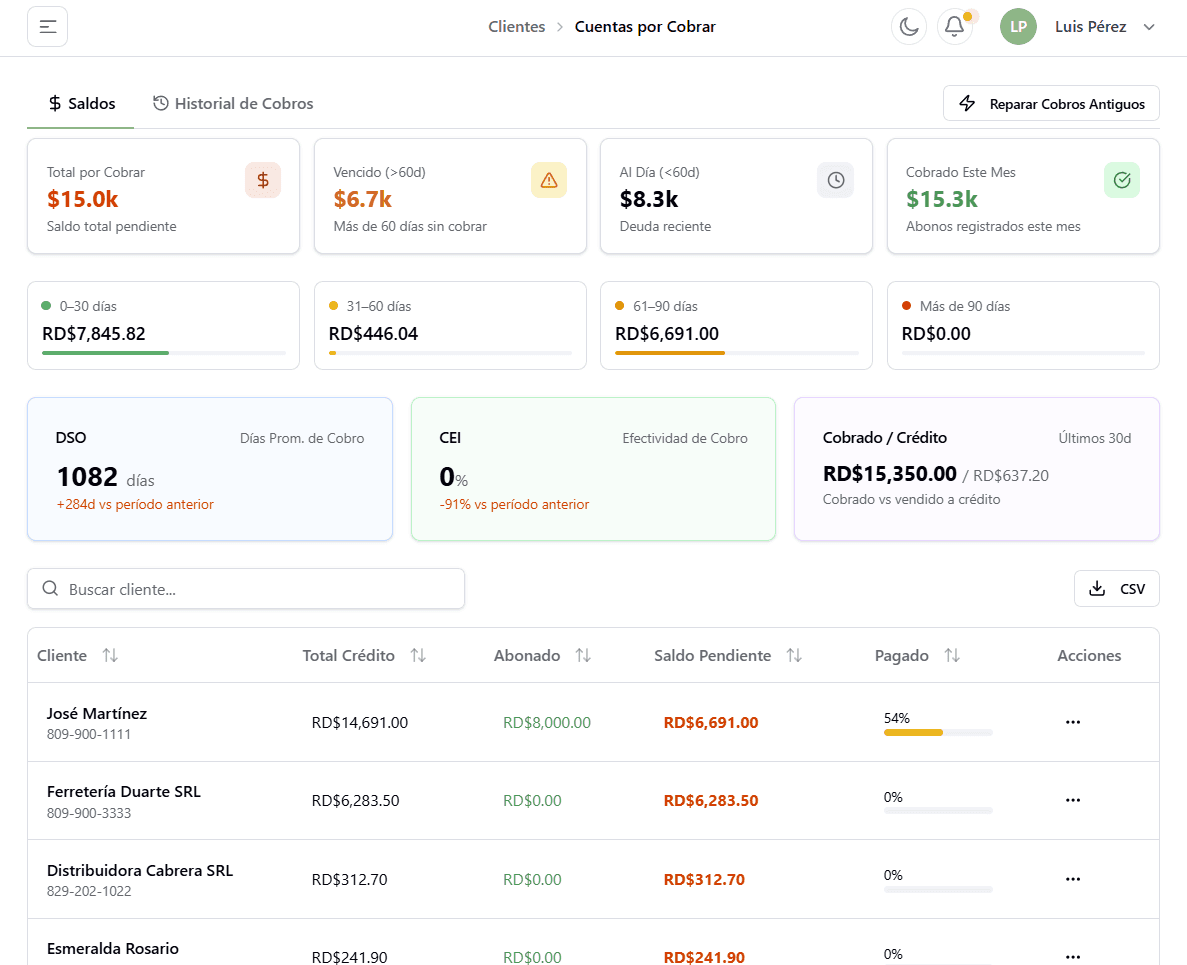Click the dollar icon on Total por Cobrar
This screenshot has width=1187, height=965.
263,180
